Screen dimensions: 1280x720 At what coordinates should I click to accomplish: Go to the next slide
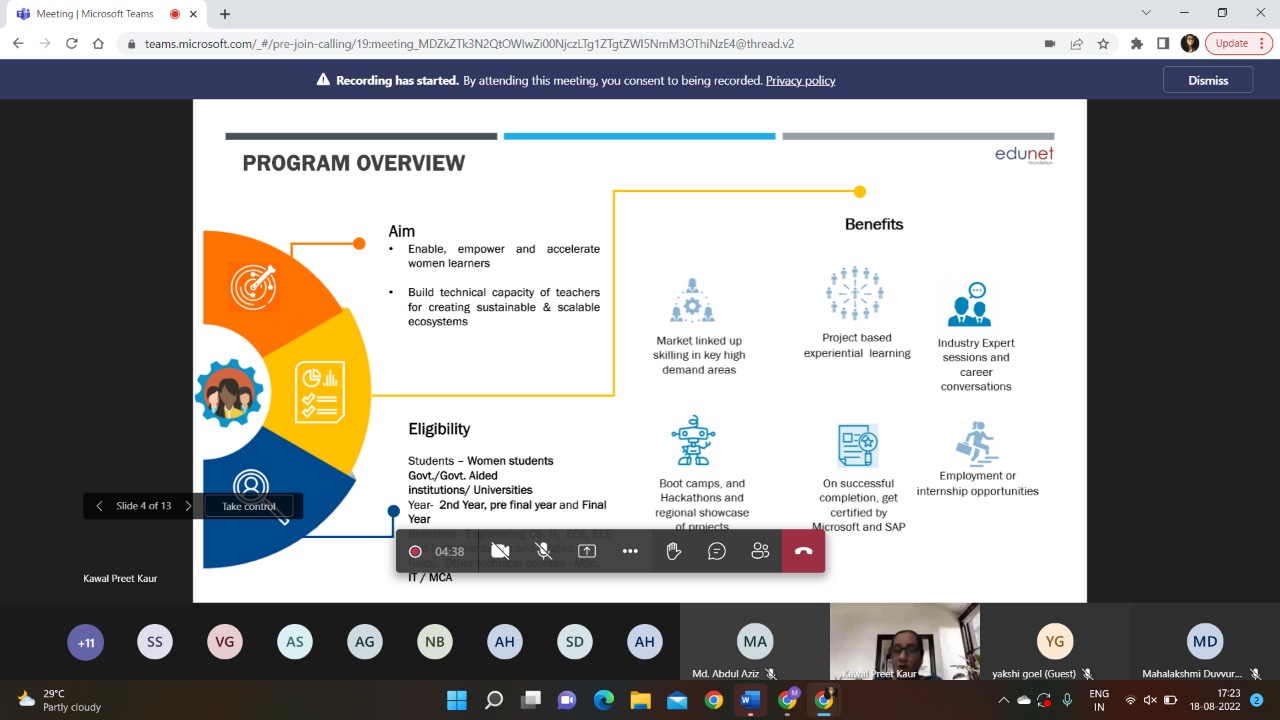tap(188, 506)
